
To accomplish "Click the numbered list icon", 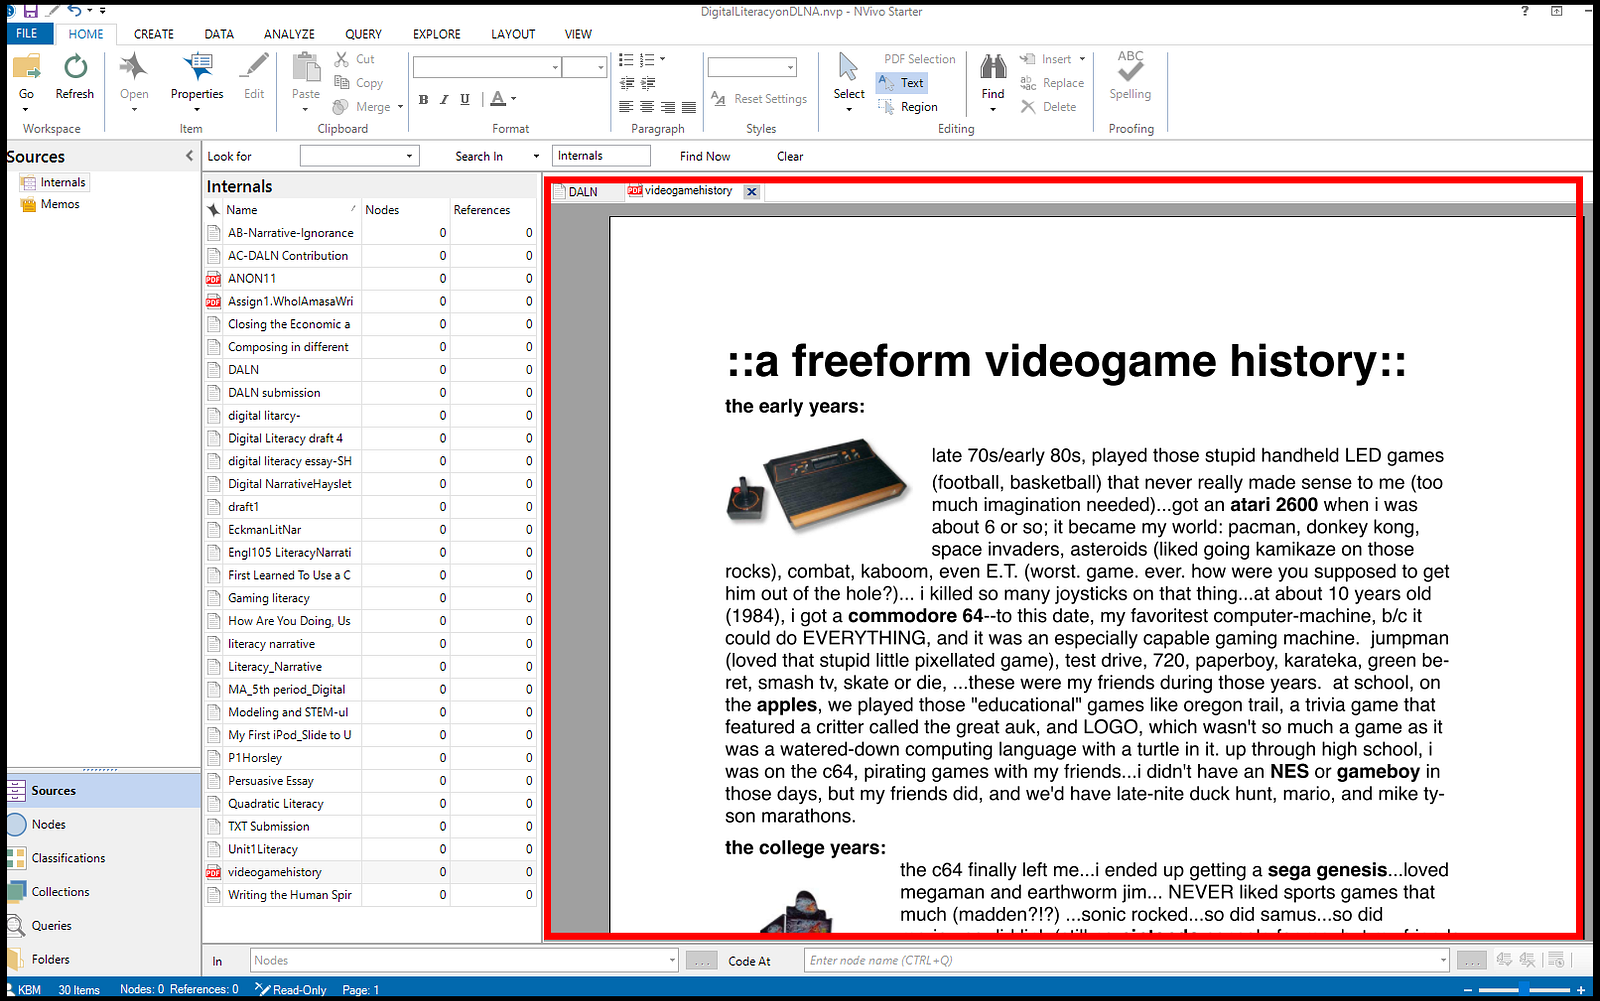I will coord(647,60).
